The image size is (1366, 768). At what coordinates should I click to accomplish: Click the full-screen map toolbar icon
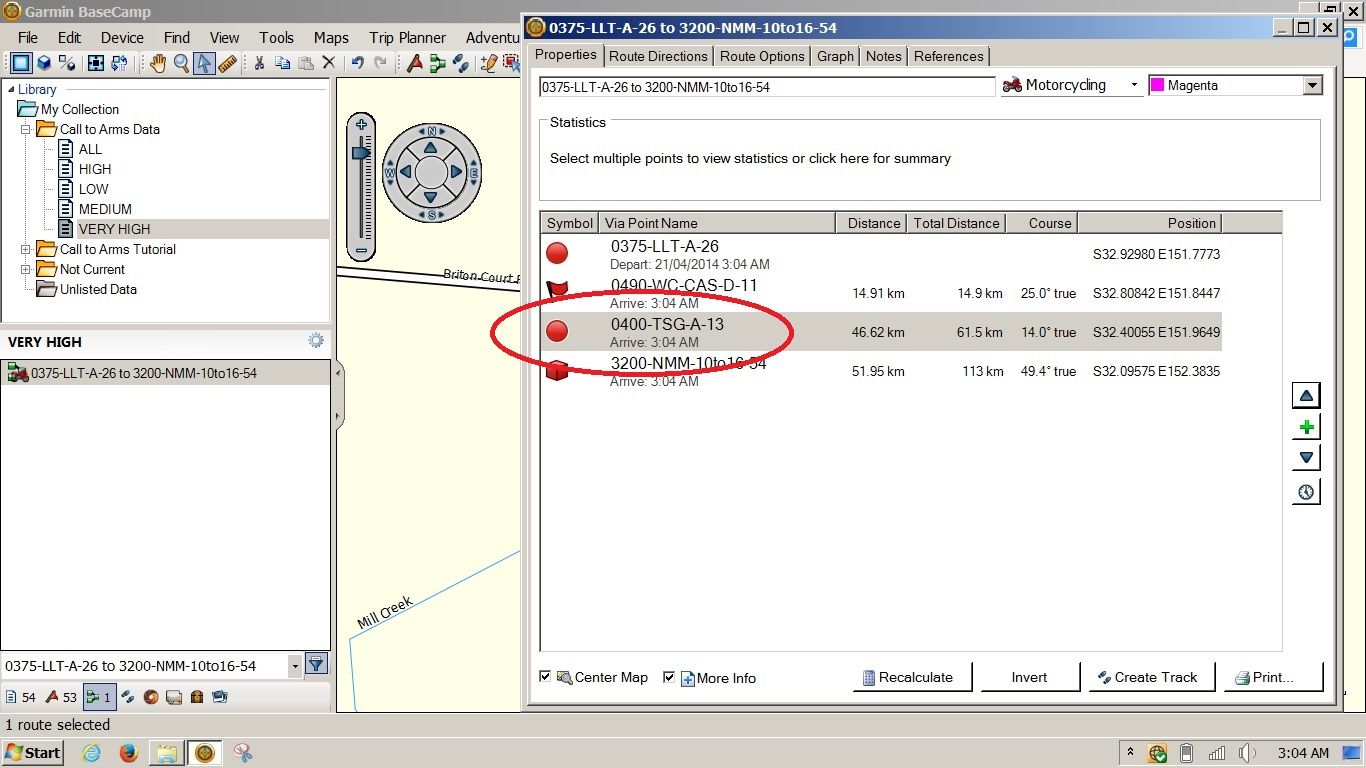point(96,63)
